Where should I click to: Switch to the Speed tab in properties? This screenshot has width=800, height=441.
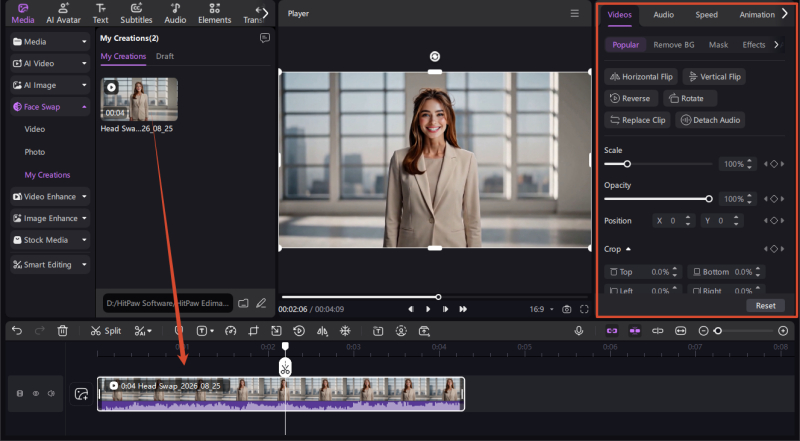click(706, 15)
